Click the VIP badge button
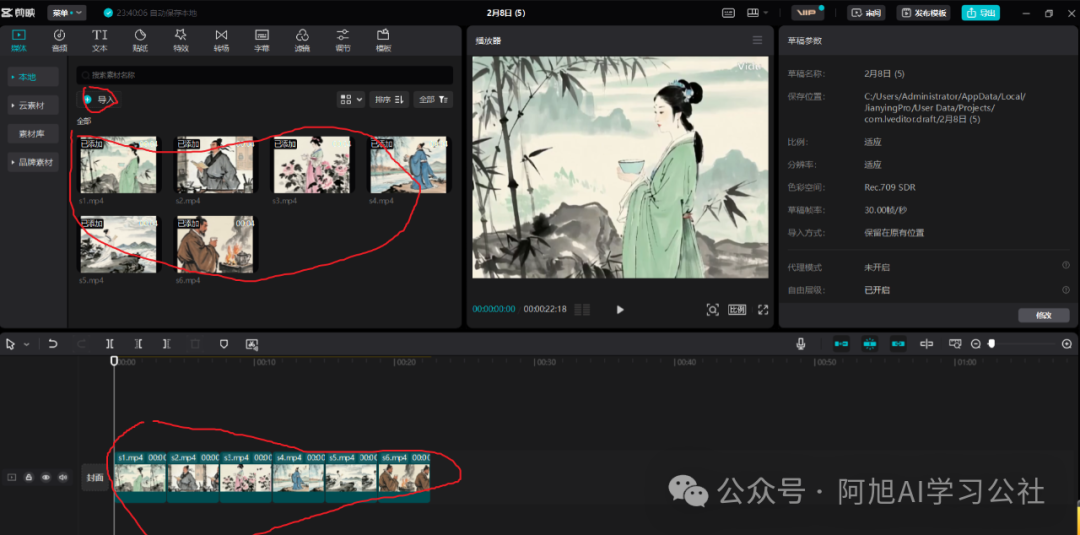Viewport: 1080px width, 535px height. click(x=807, y=13)
